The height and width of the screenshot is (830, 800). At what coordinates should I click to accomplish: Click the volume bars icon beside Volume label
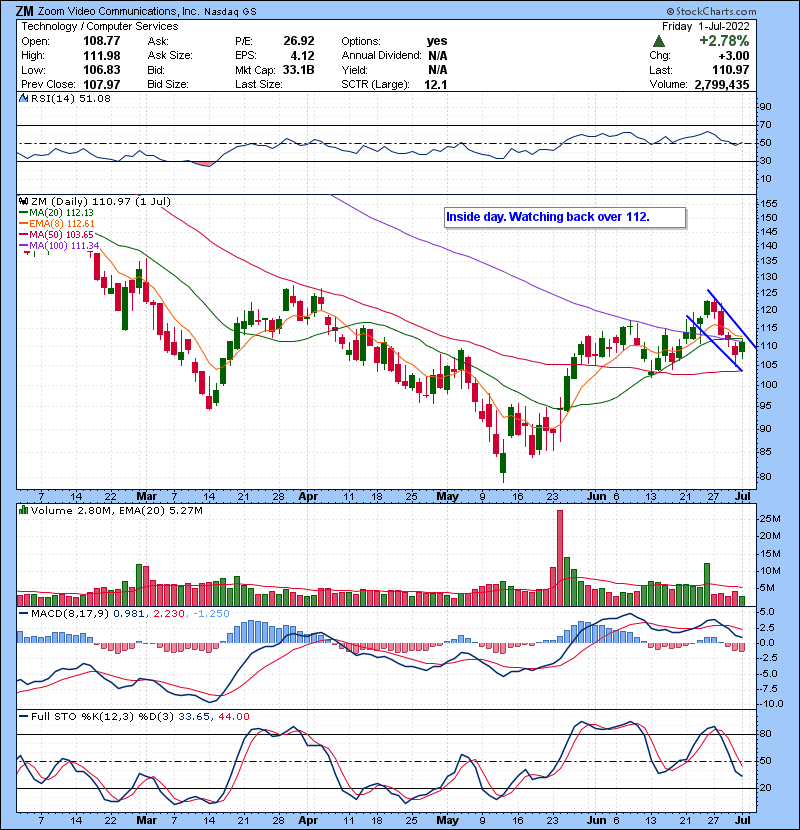[23, 511]
